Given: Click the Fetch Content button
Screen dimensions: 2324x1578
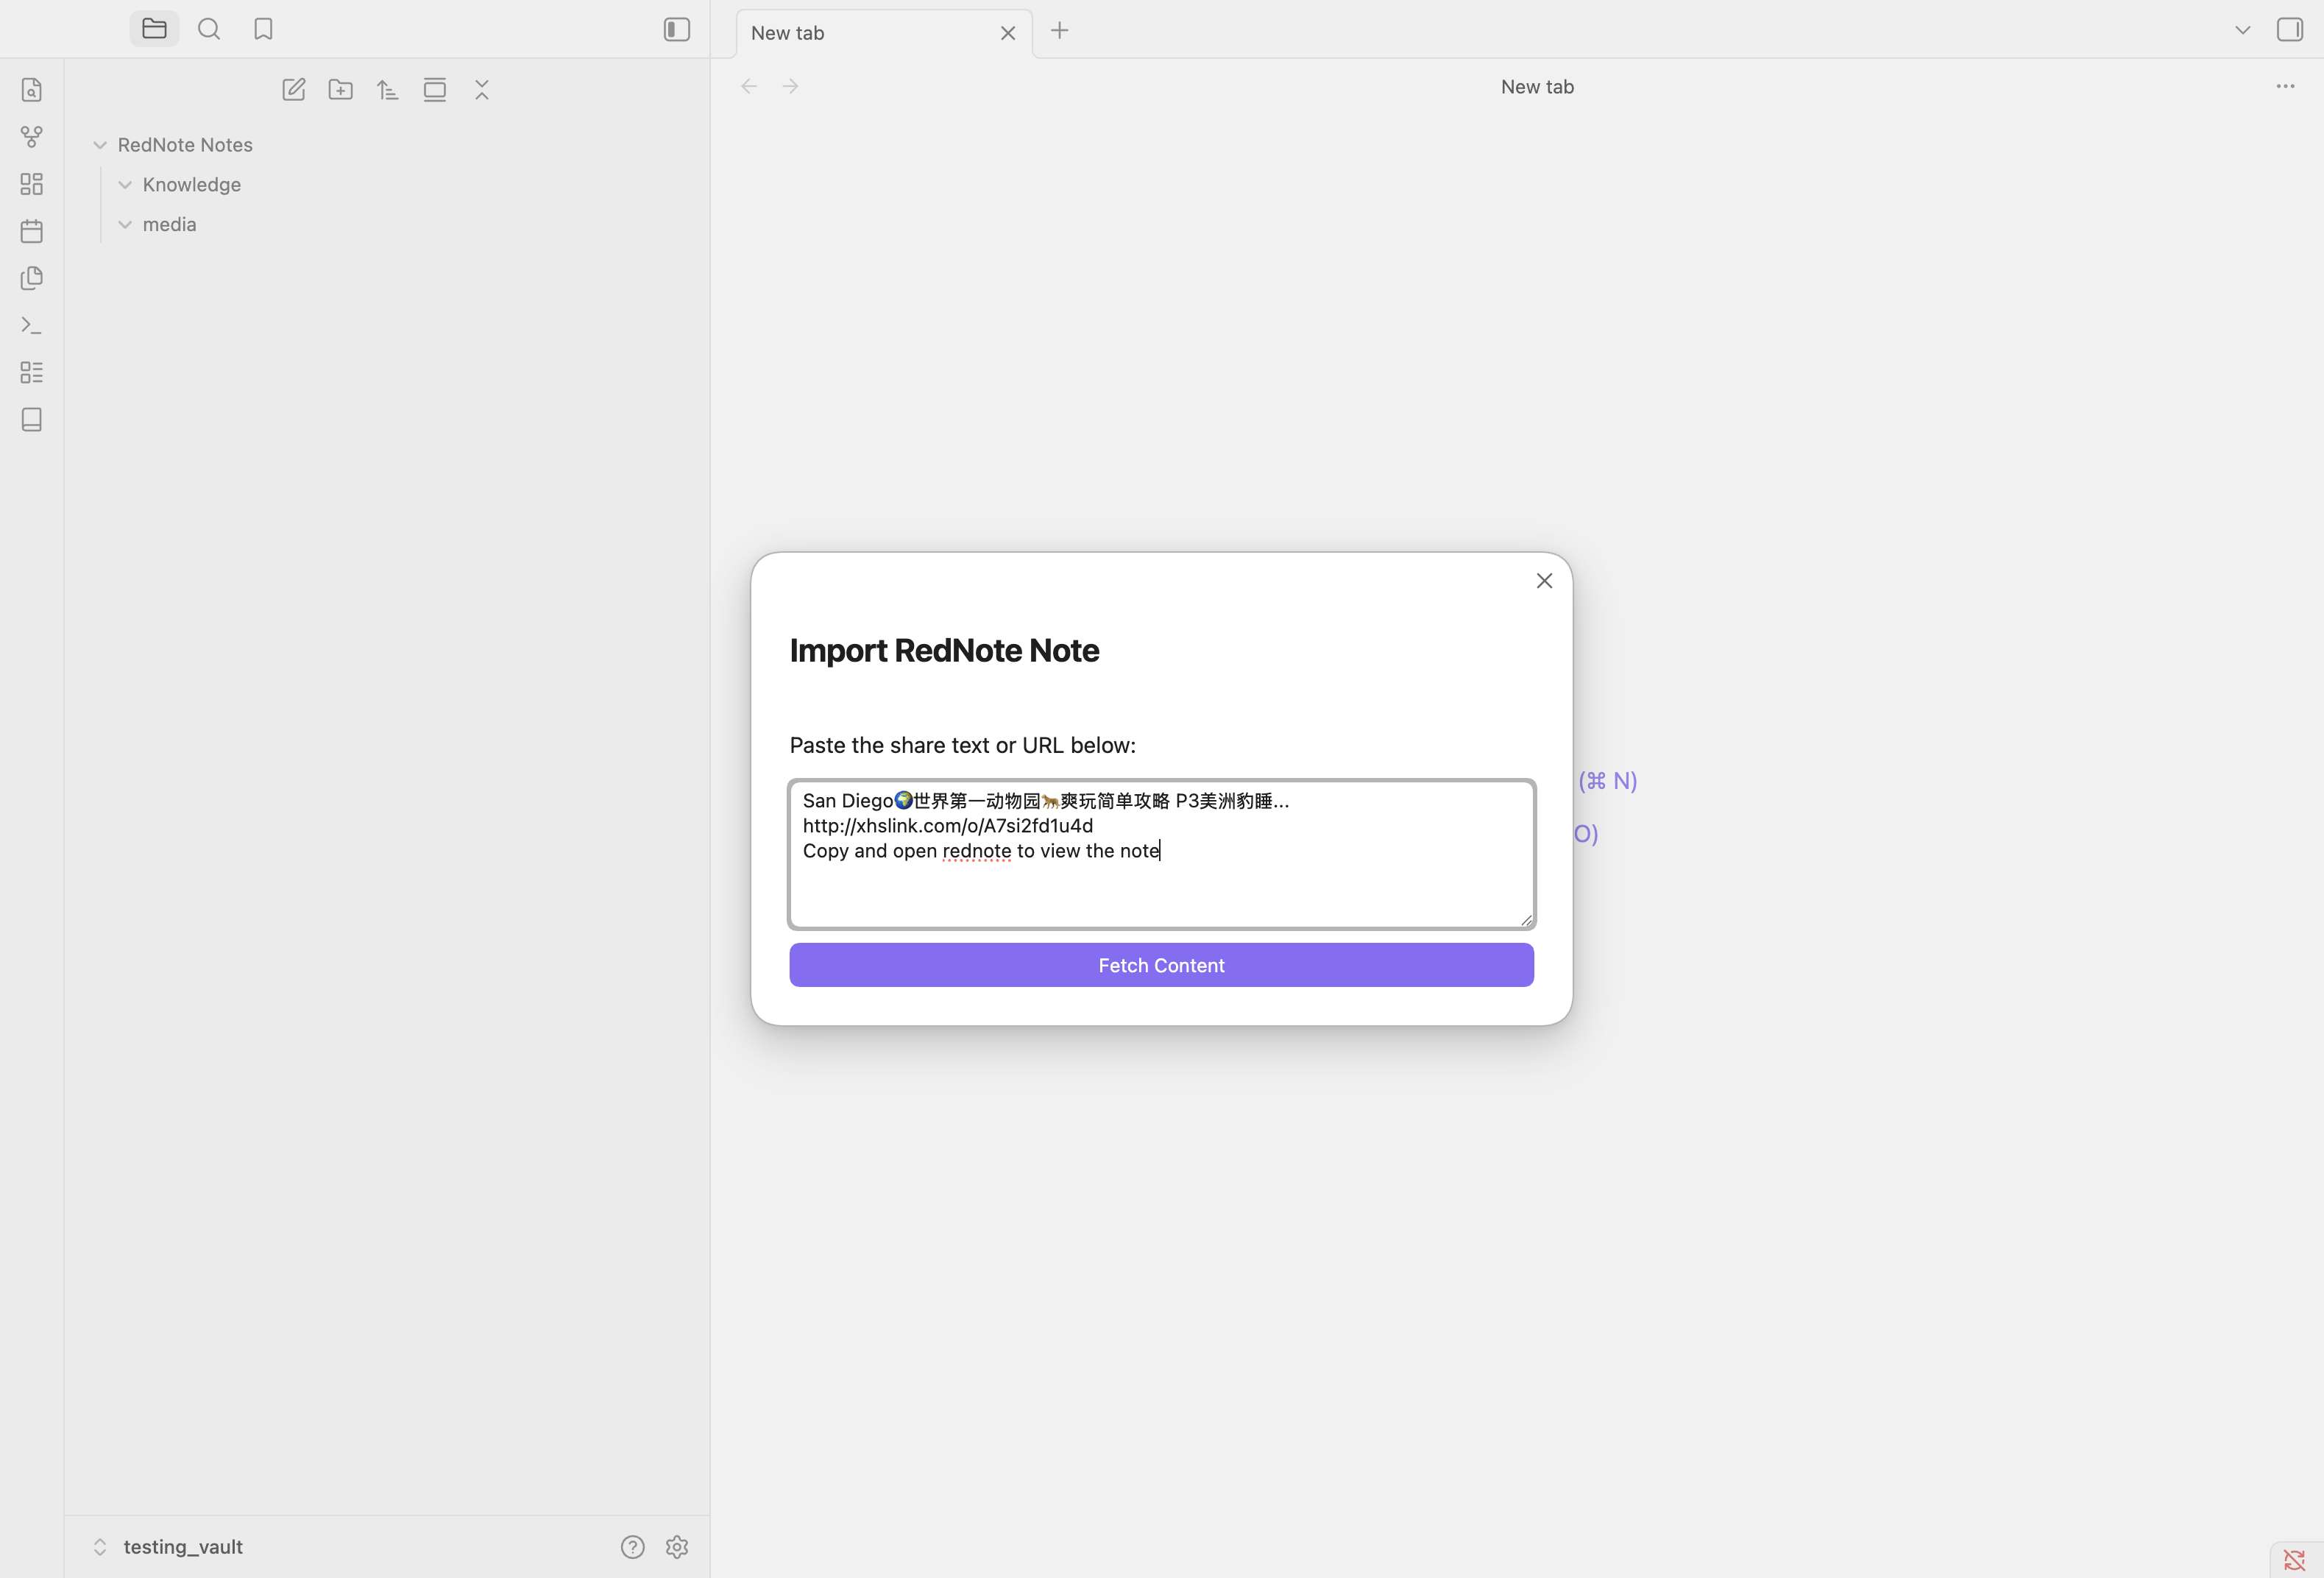Looking at the screenshot, I should point(1162,965).
